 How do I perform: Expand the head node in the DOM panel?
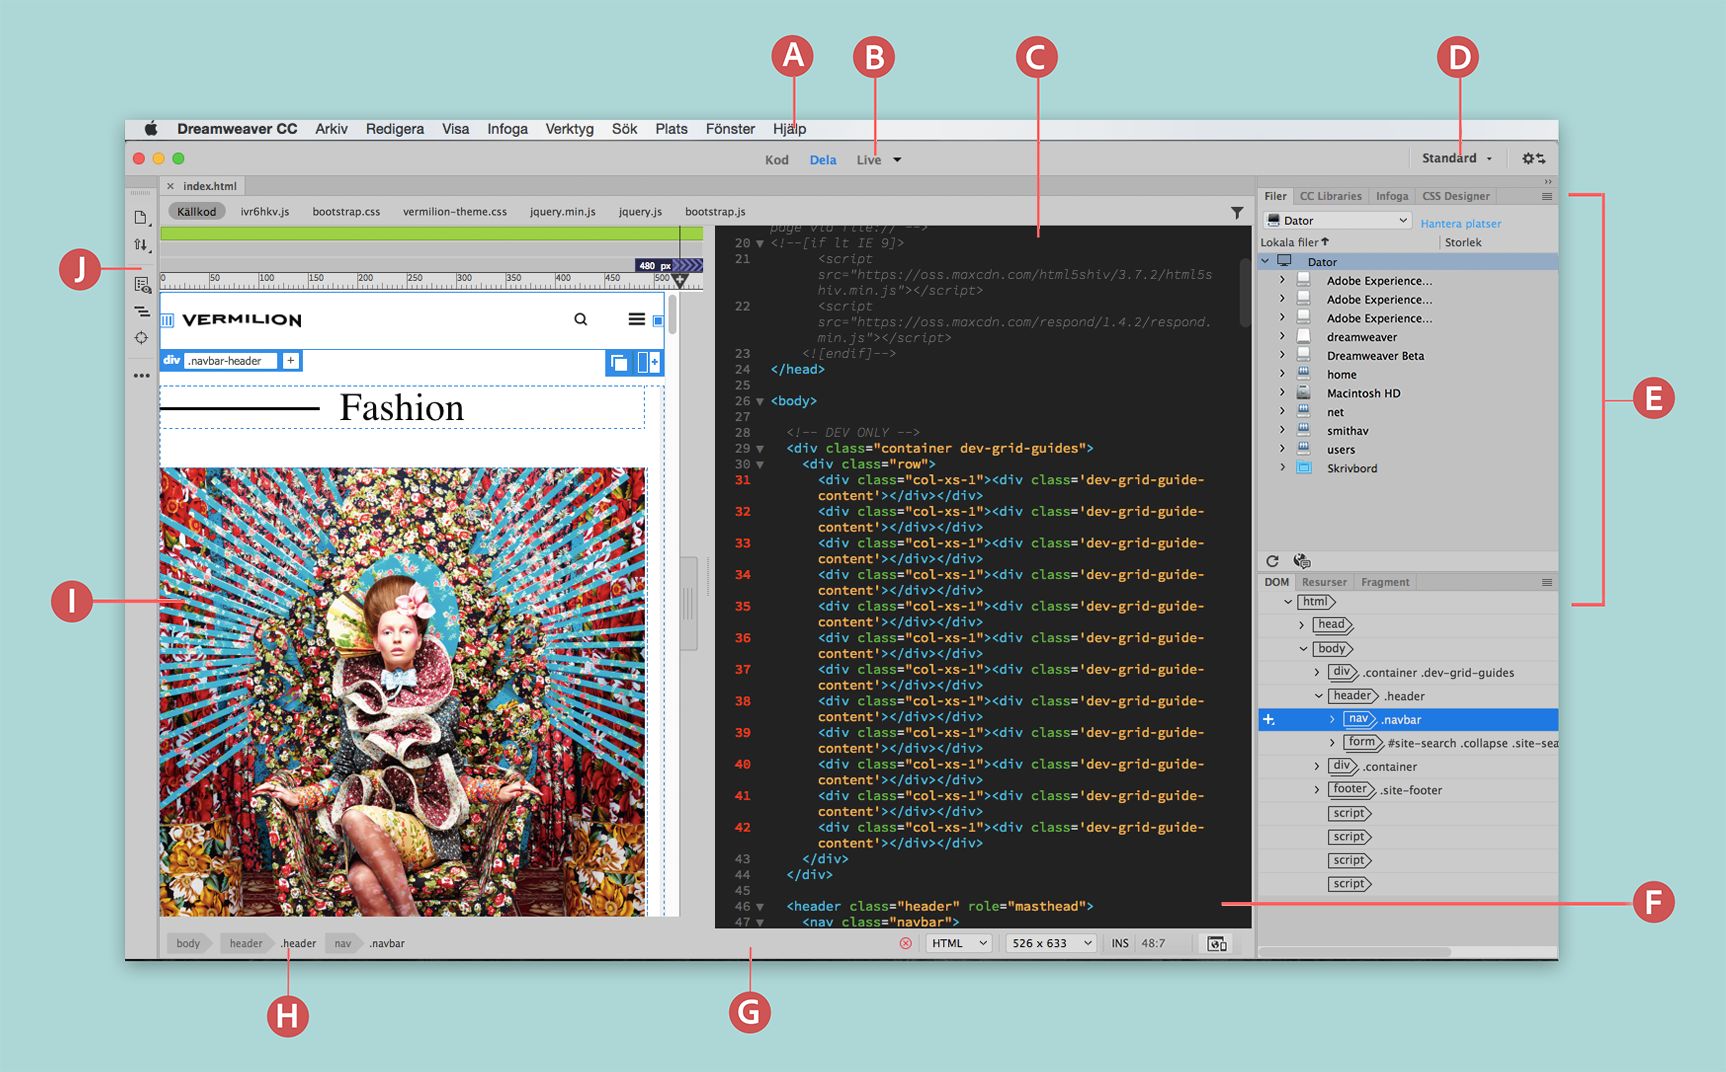1300,624
